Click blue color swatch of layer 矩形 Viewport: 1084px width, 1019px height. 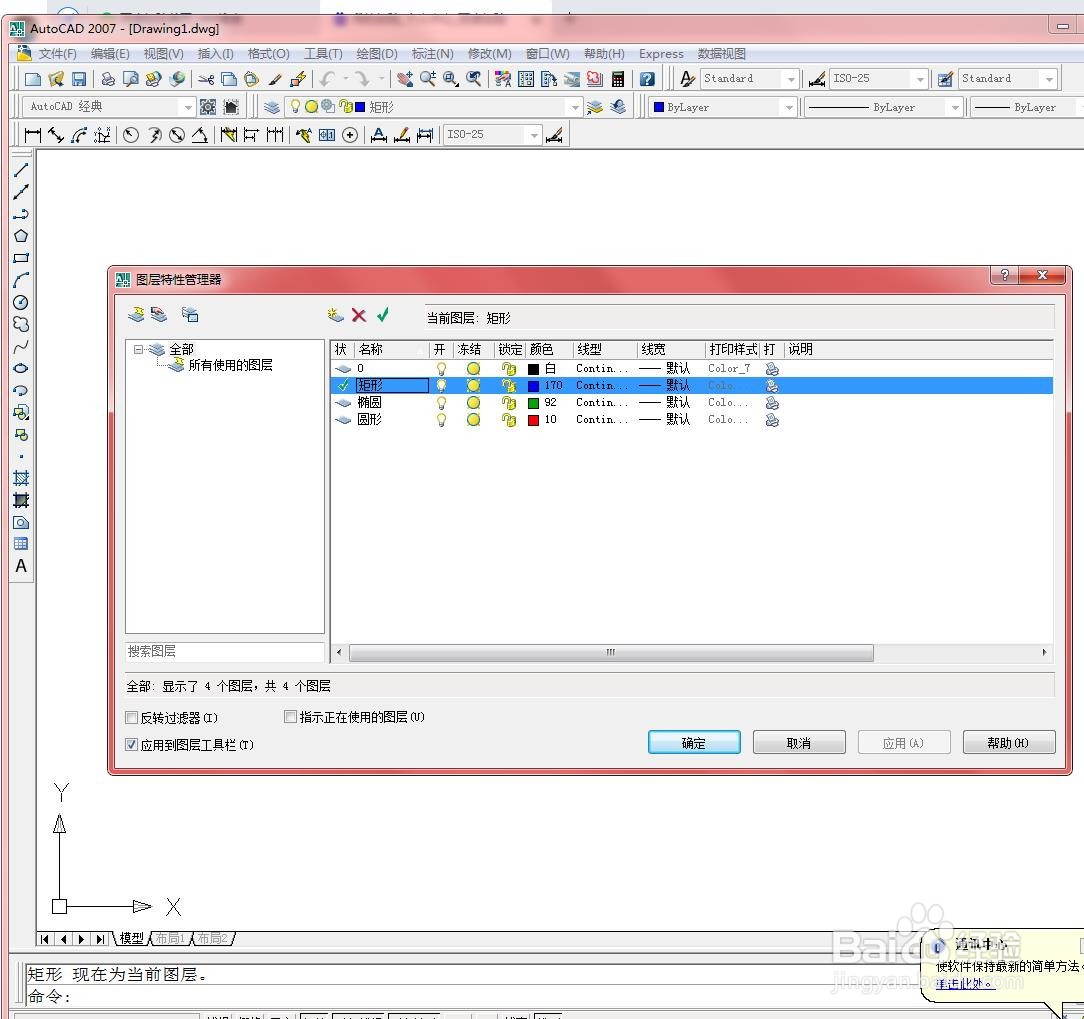pyautogui.click(x=534, y=386)
